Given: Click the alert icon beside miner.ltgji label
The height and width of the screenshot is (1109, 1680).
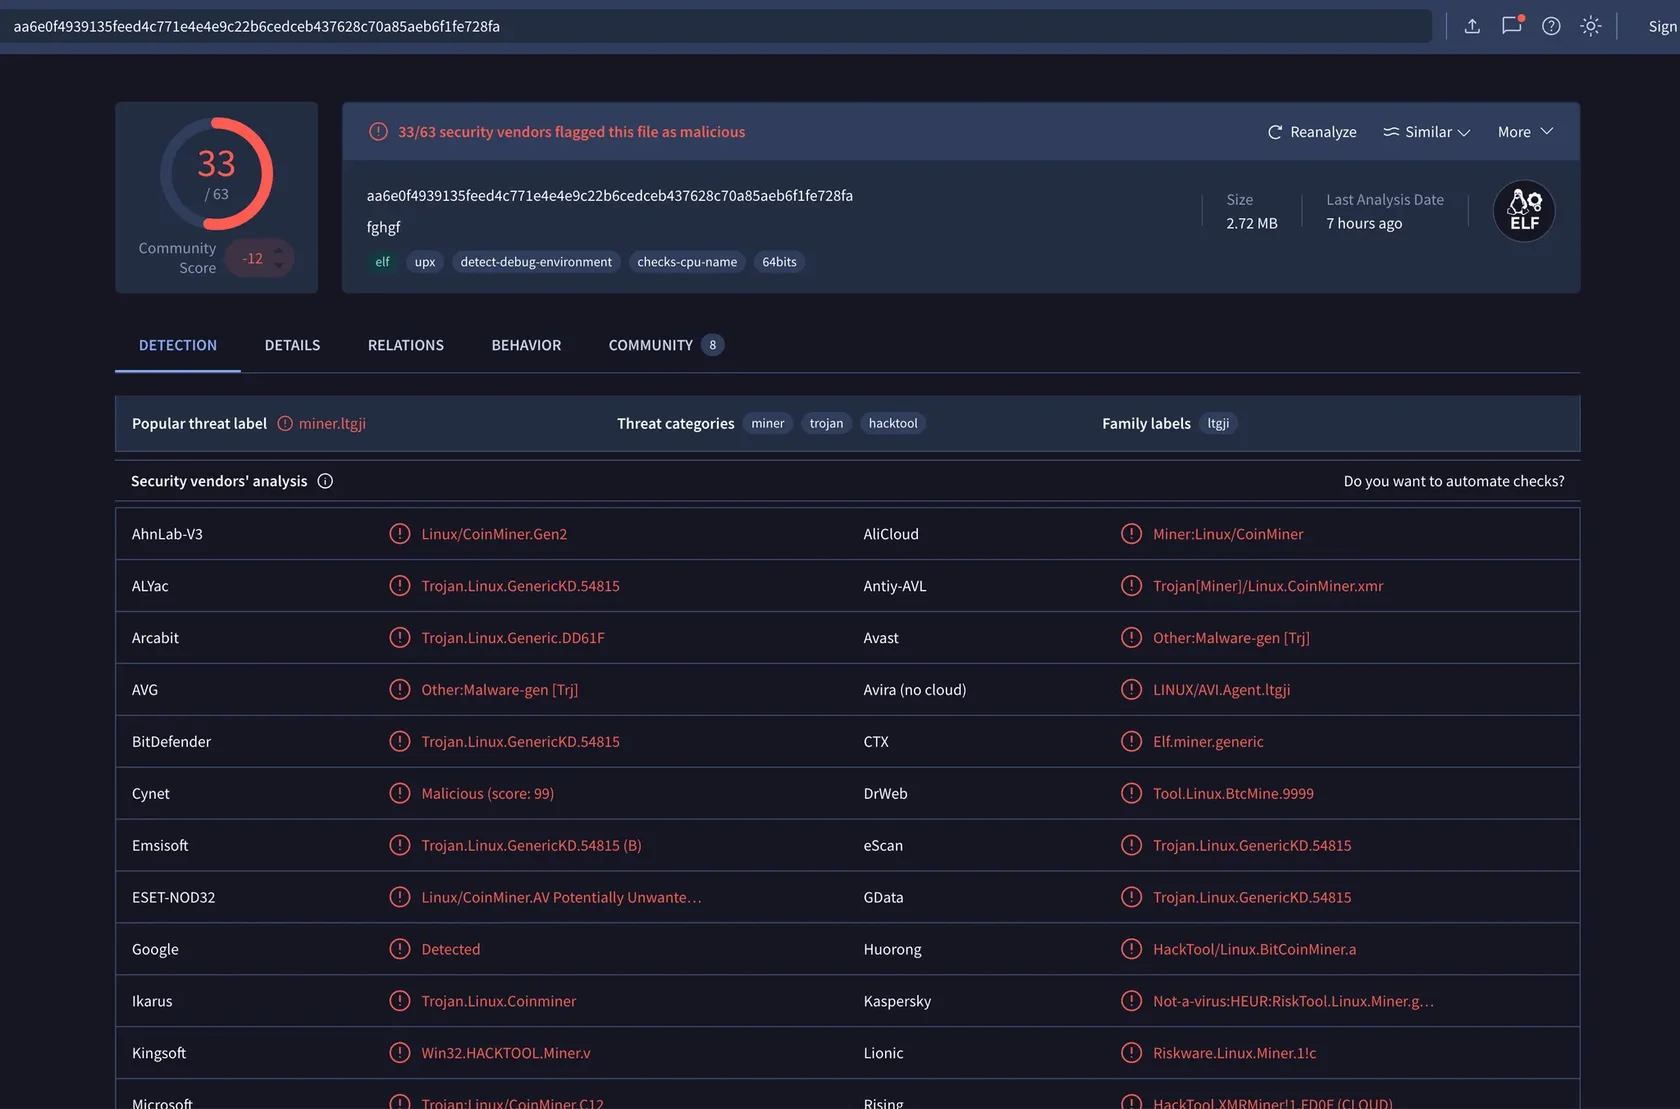Looking at the screenshot, I should coord(285,423).
